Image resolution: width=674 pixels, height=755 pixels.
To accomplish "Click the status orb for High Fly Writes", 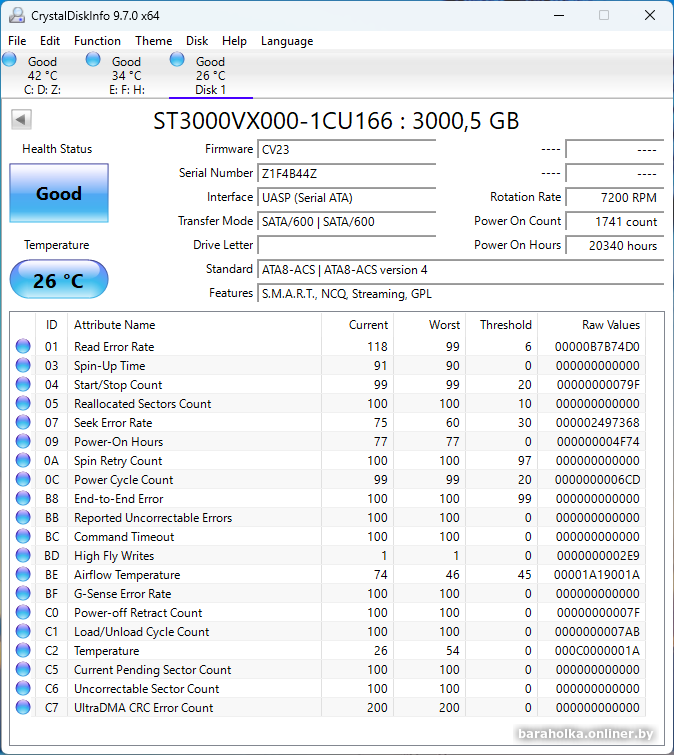I will [23, 555].
